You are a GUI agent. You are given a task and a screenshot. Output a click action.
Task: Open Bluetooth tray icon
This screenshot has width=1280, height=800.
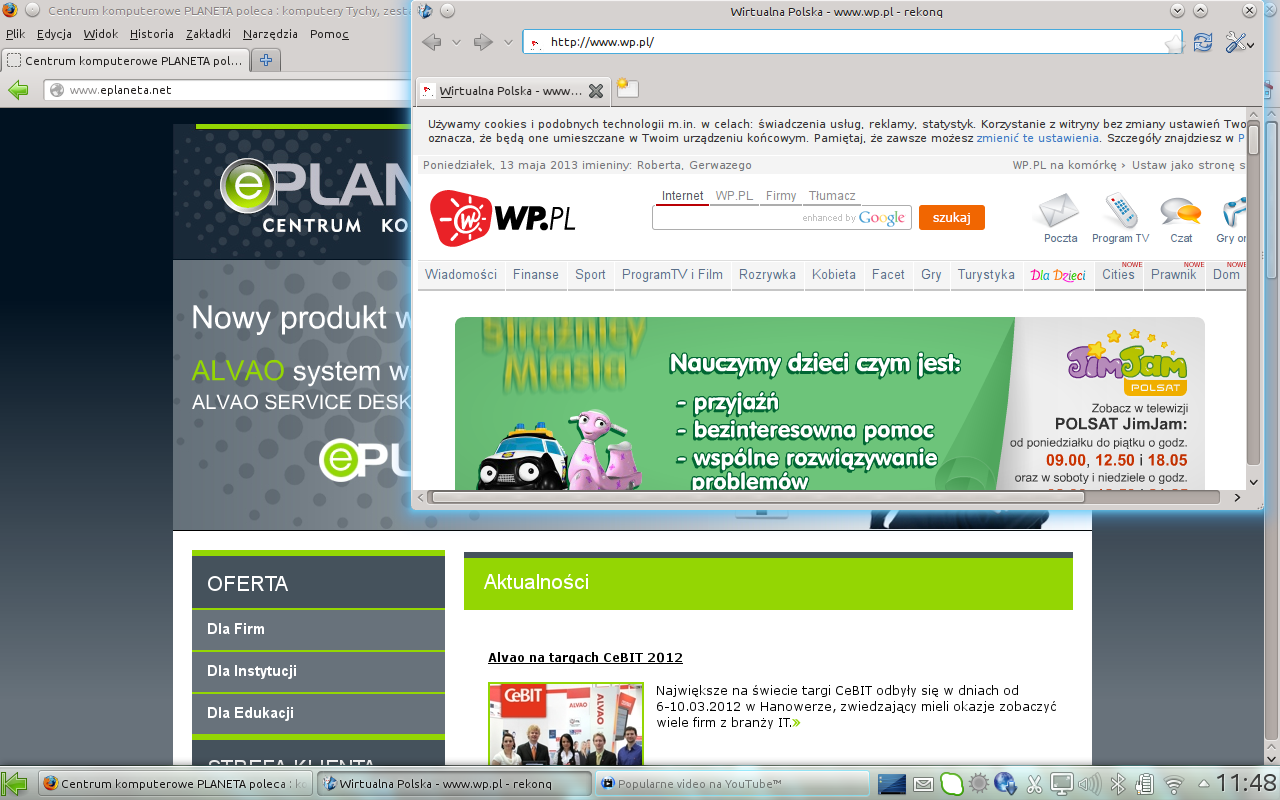point(1120,784)
